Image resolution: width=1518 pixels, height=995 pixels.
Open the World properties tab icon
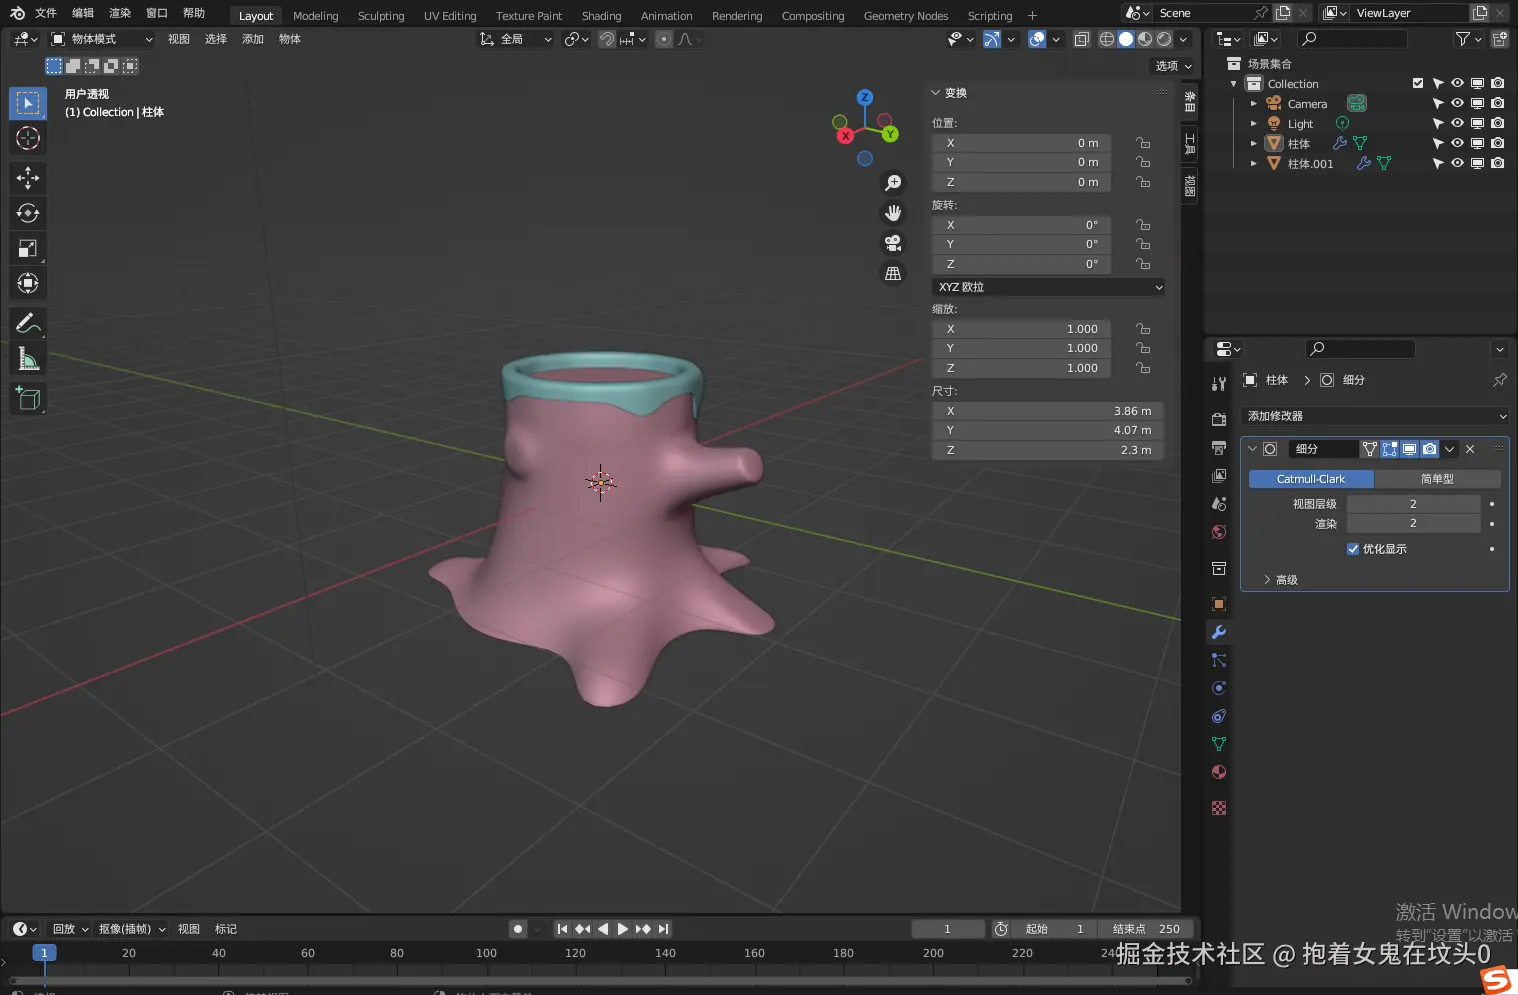click(1218, 532)
